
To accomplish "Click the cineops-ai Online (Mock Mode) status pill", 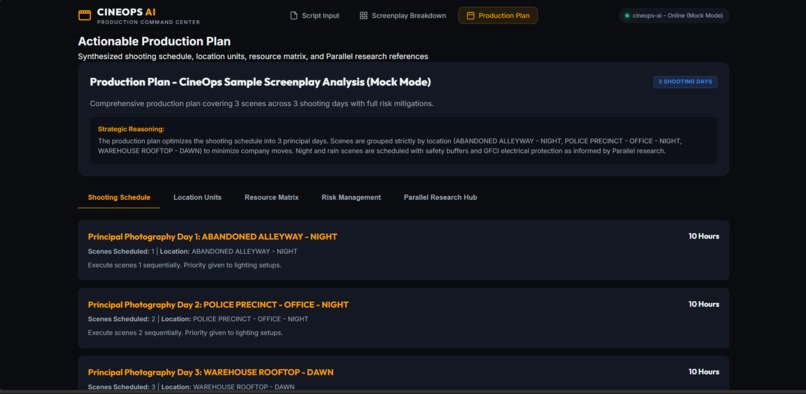I will [673, 15].
